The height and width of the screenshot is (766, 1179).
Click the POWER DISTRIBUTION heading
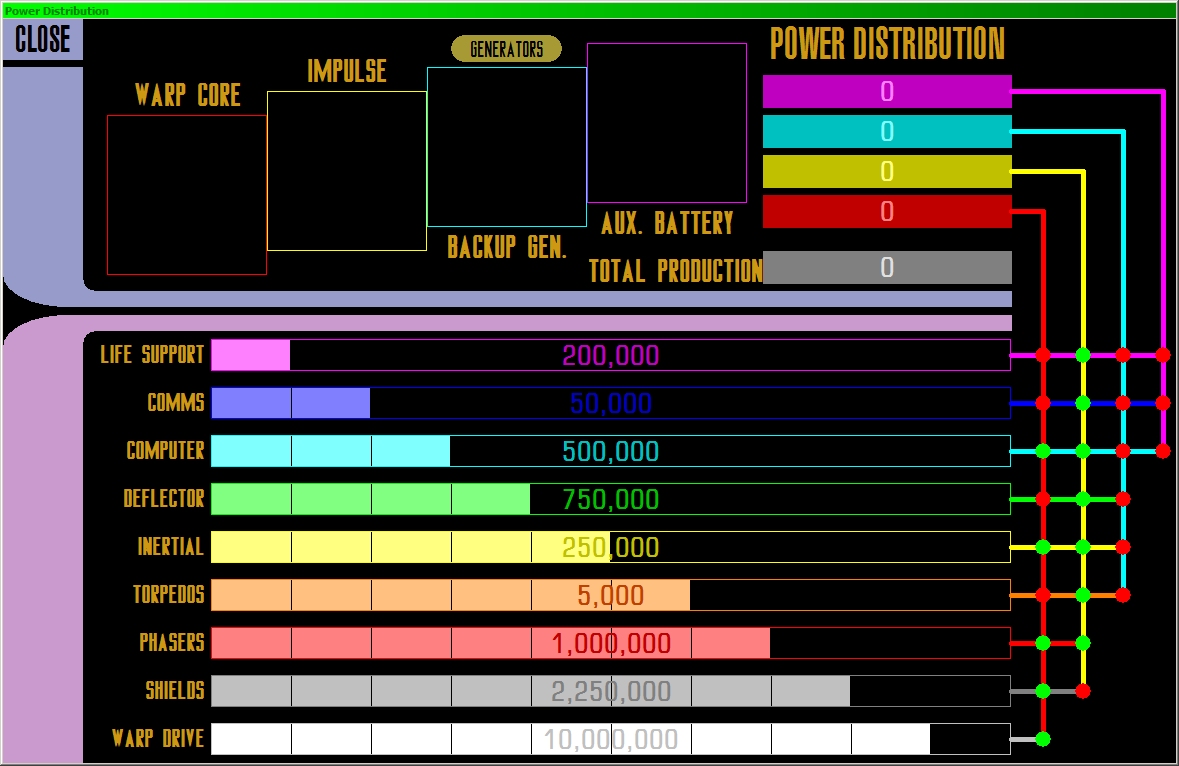coord(887,44)
